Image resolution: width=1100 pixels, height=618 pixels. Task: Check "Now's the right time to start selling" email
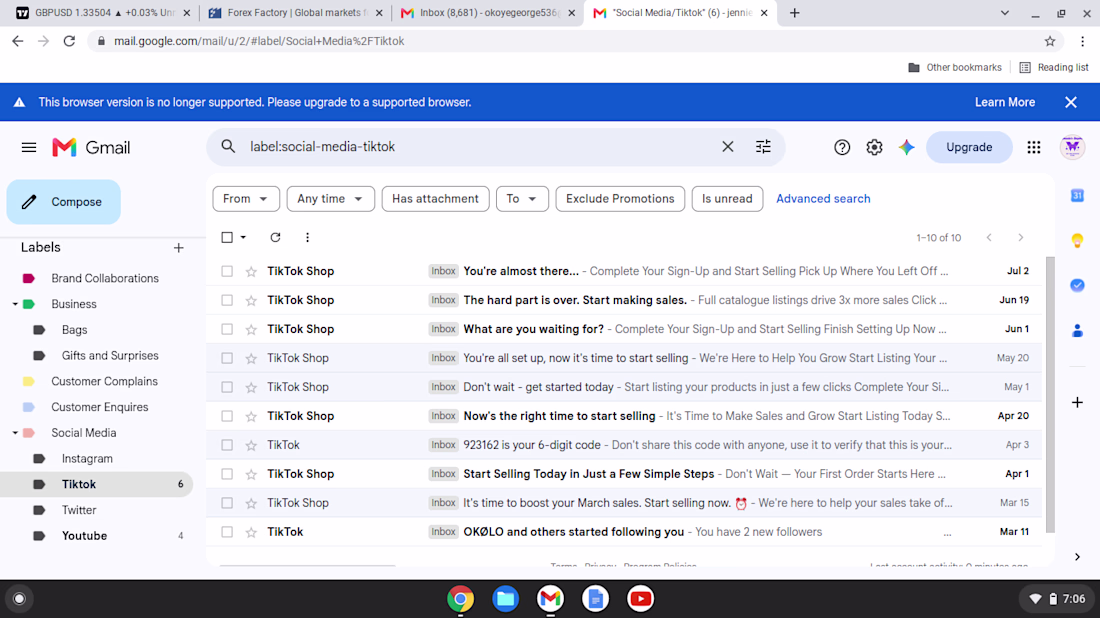tap(227, 416)
